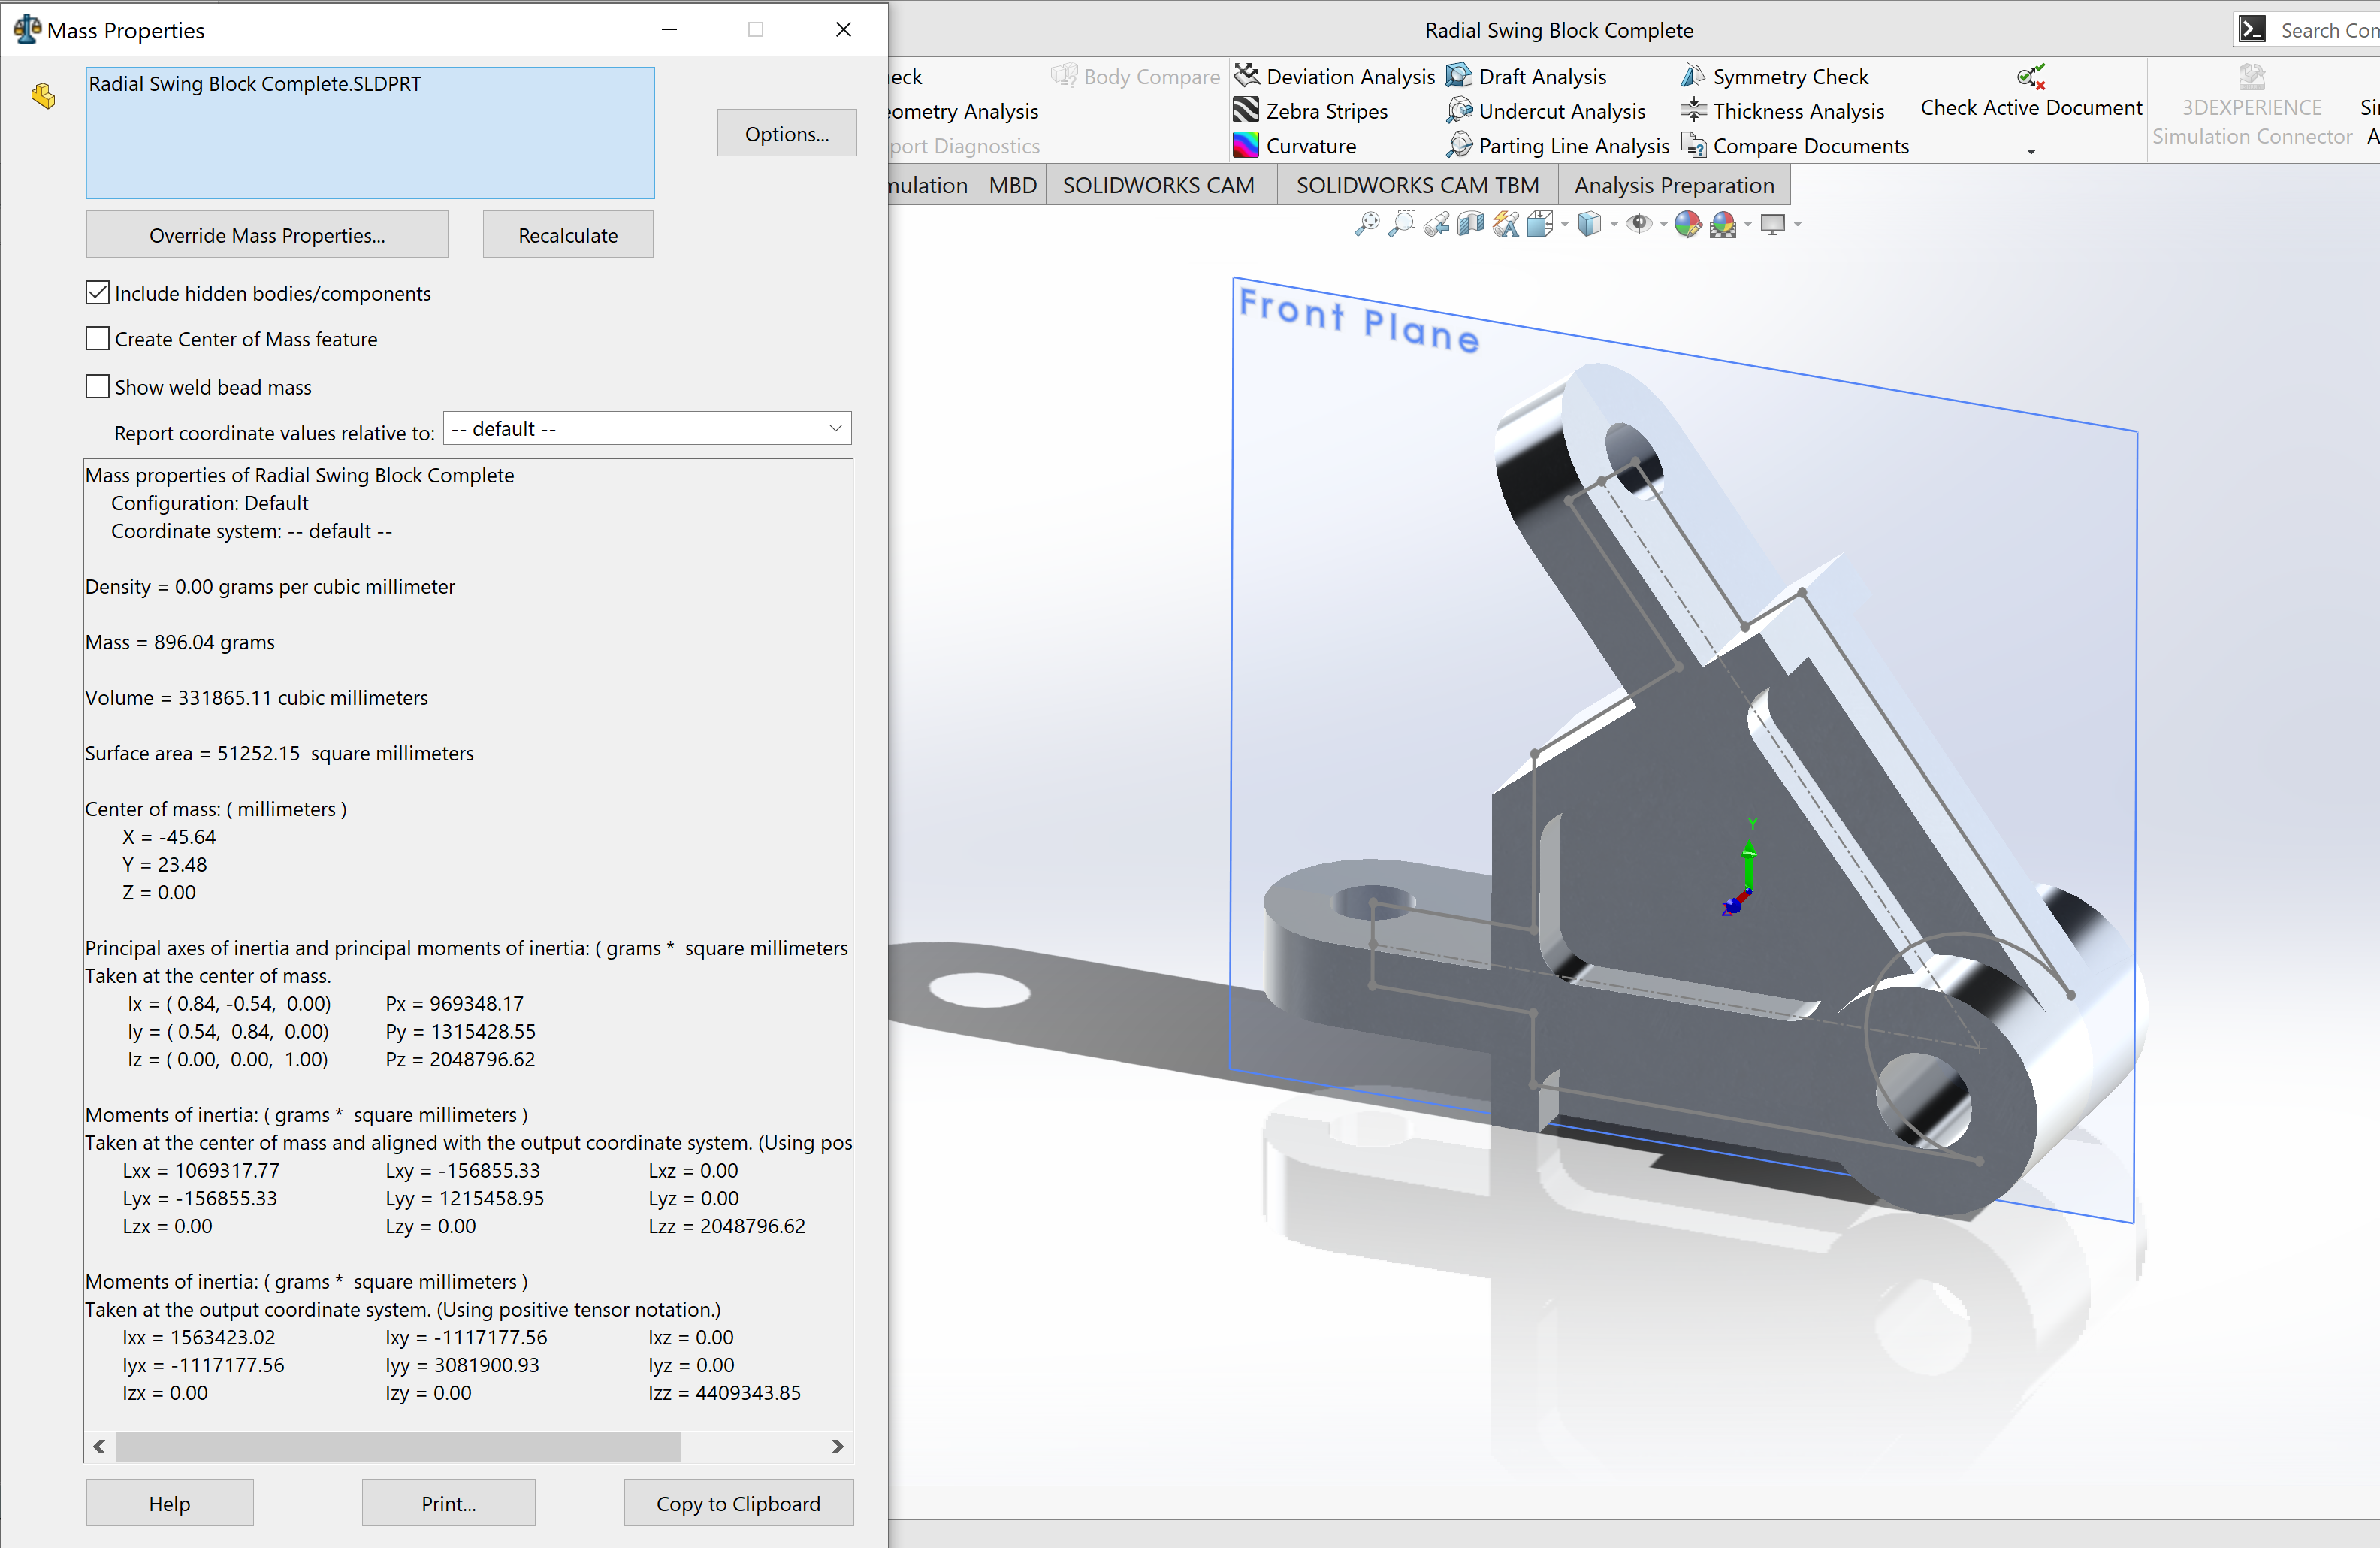2380x1548 pixels.
Task: Click Copy to Clipboard button
Action: click(x=738, y=1503)
